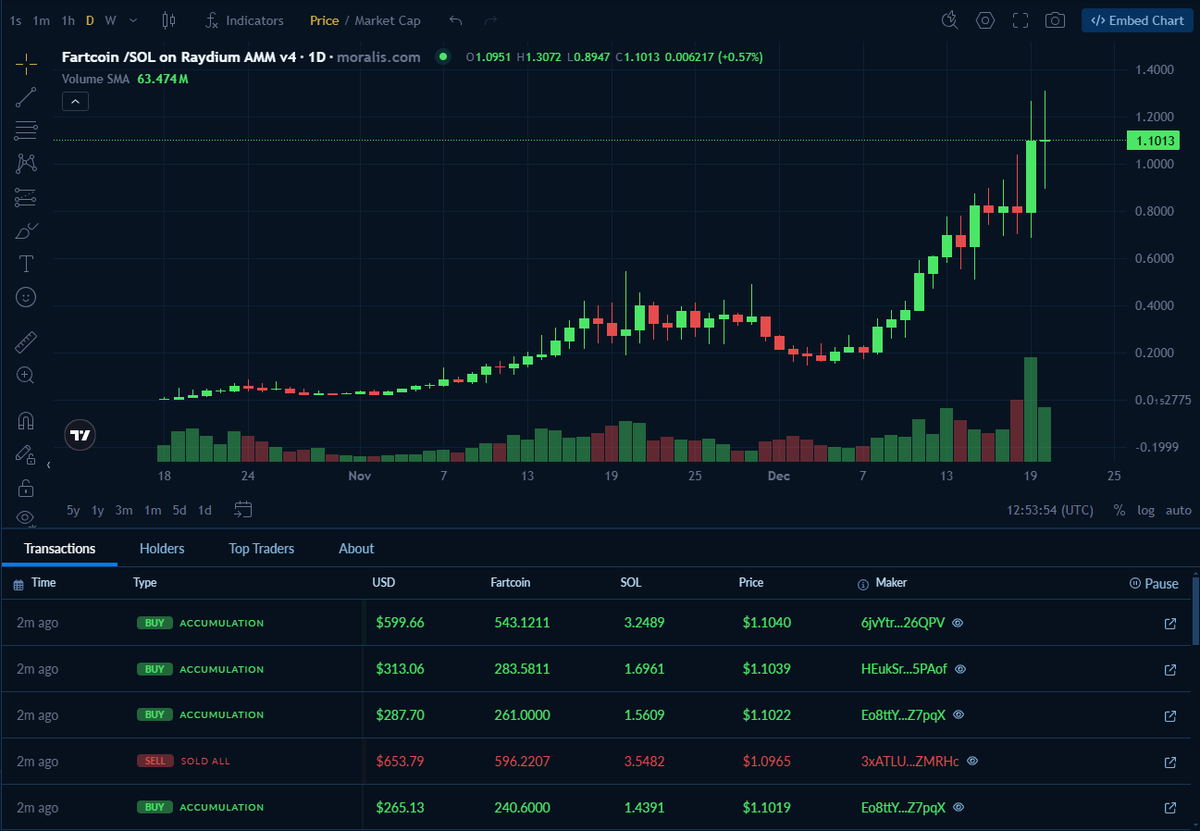Activate the zoom-in tool
Screen dimensions: 1200x831
25,376
